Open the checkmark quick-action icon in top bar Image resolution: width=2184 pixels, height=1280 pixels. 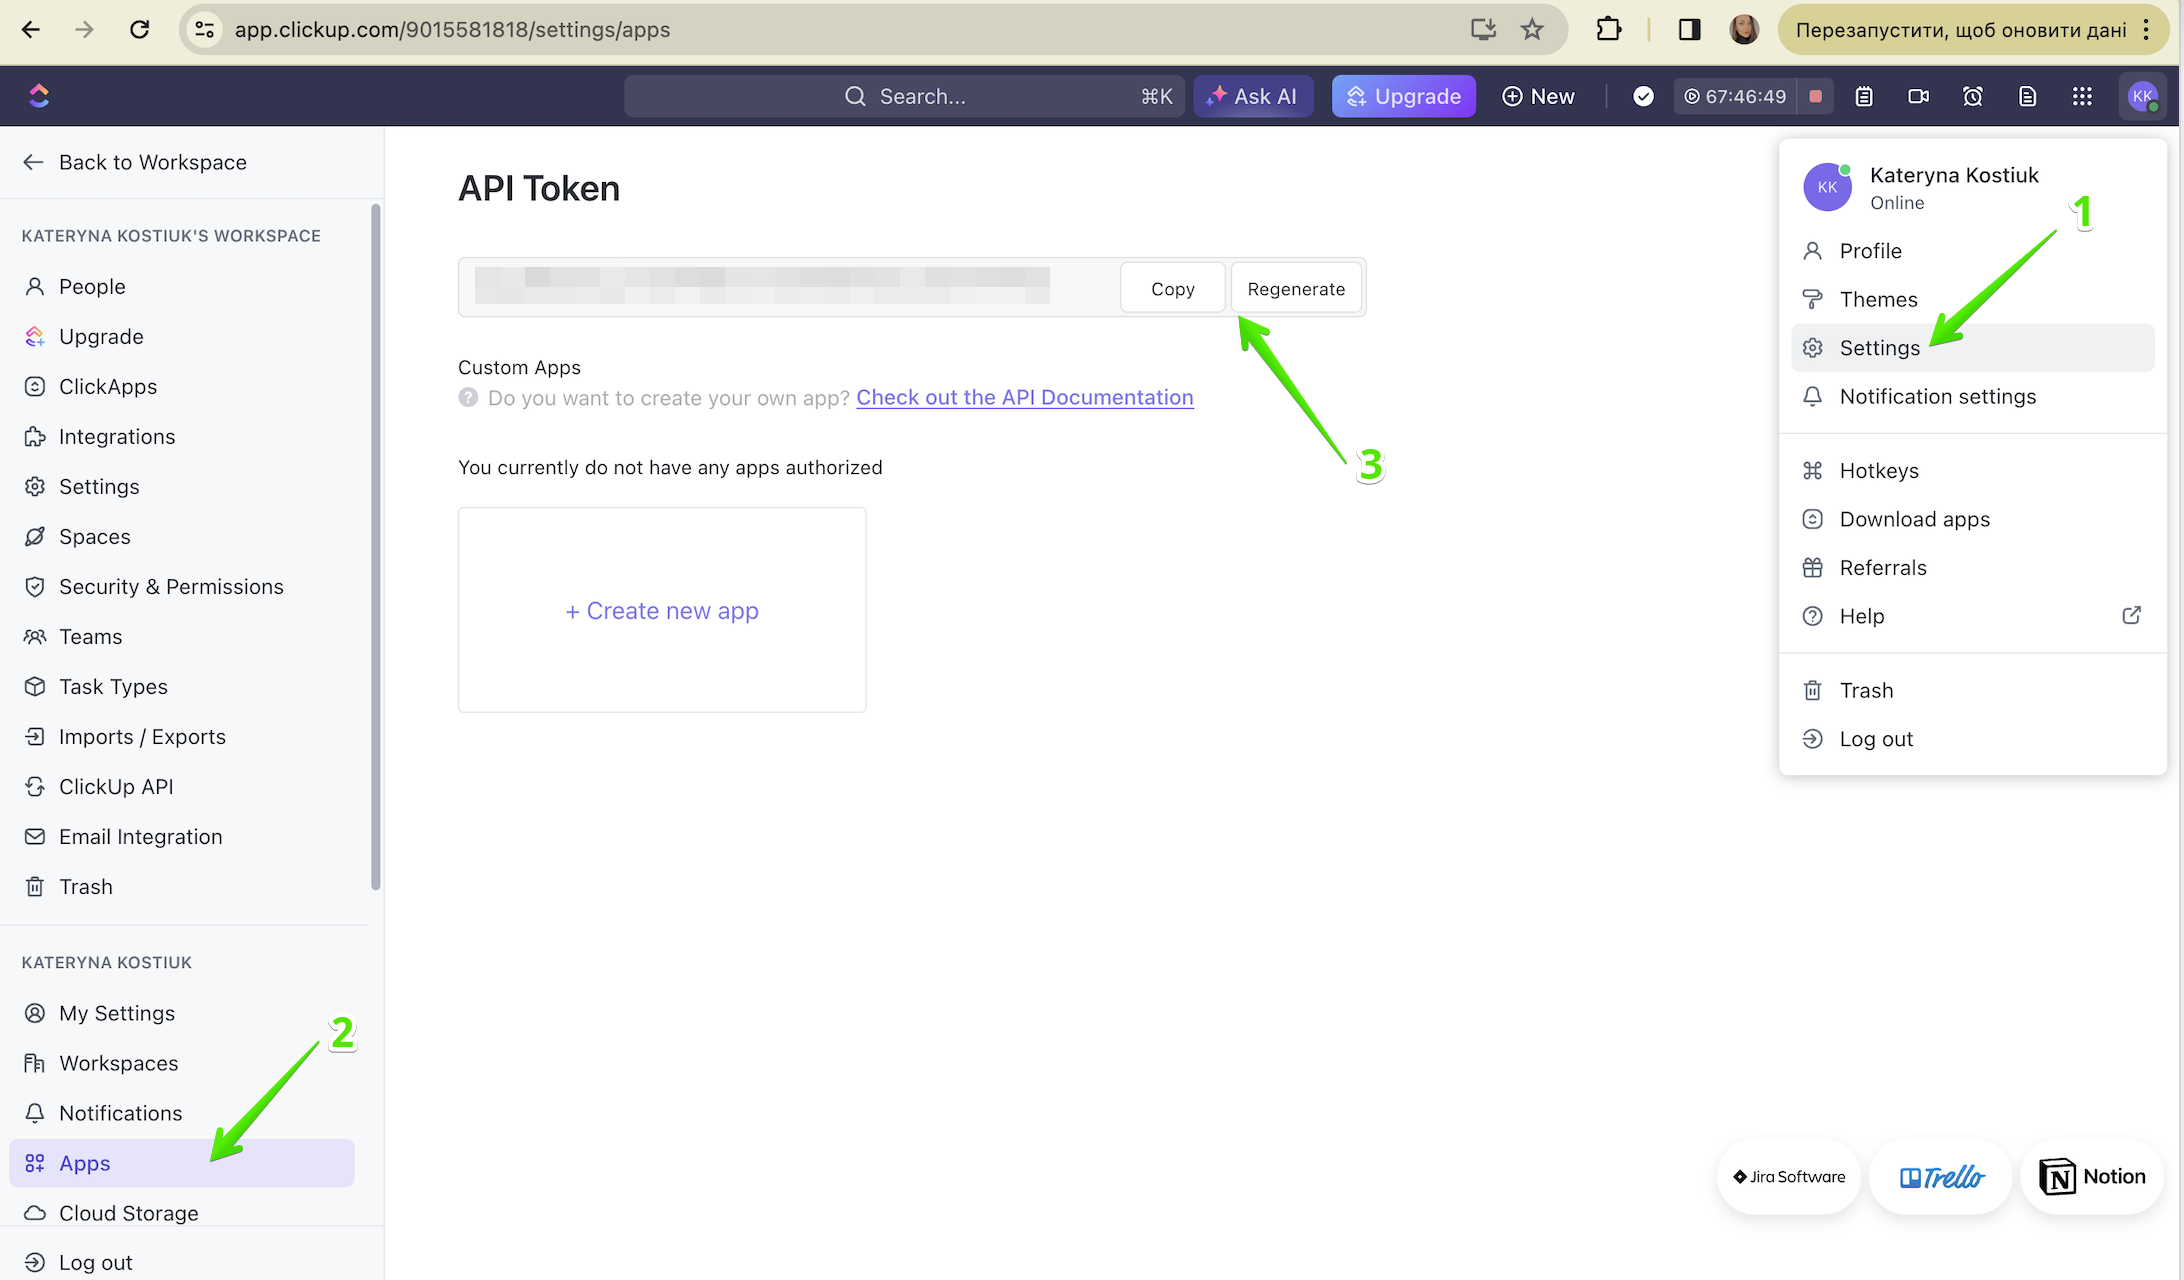point(1643,96)
